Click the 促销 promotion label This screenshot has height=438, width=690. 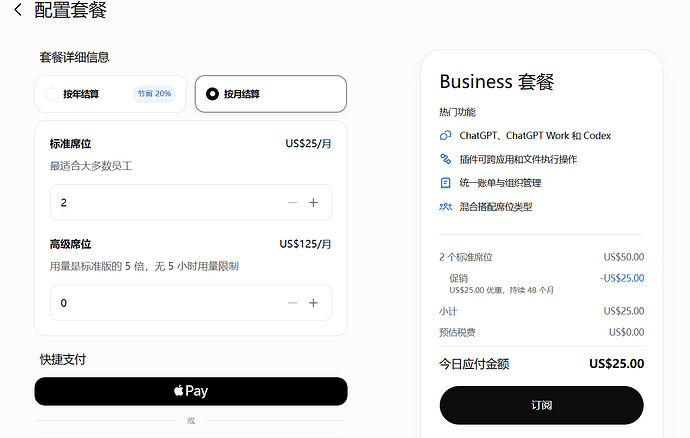click(x=459, y=278)
